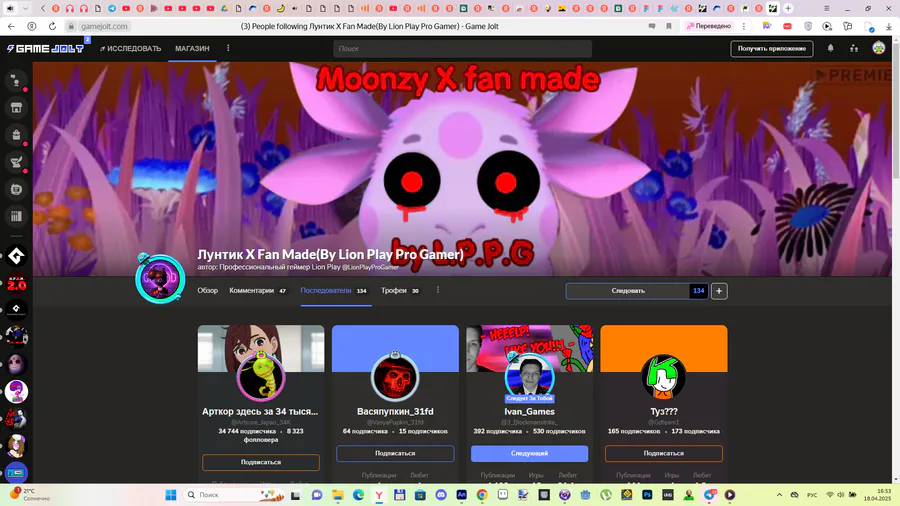Expand the three-dot menu after Трофеи
Viewport: 900px width, 506px height.
pyautogui.click(x=437, y=290)
